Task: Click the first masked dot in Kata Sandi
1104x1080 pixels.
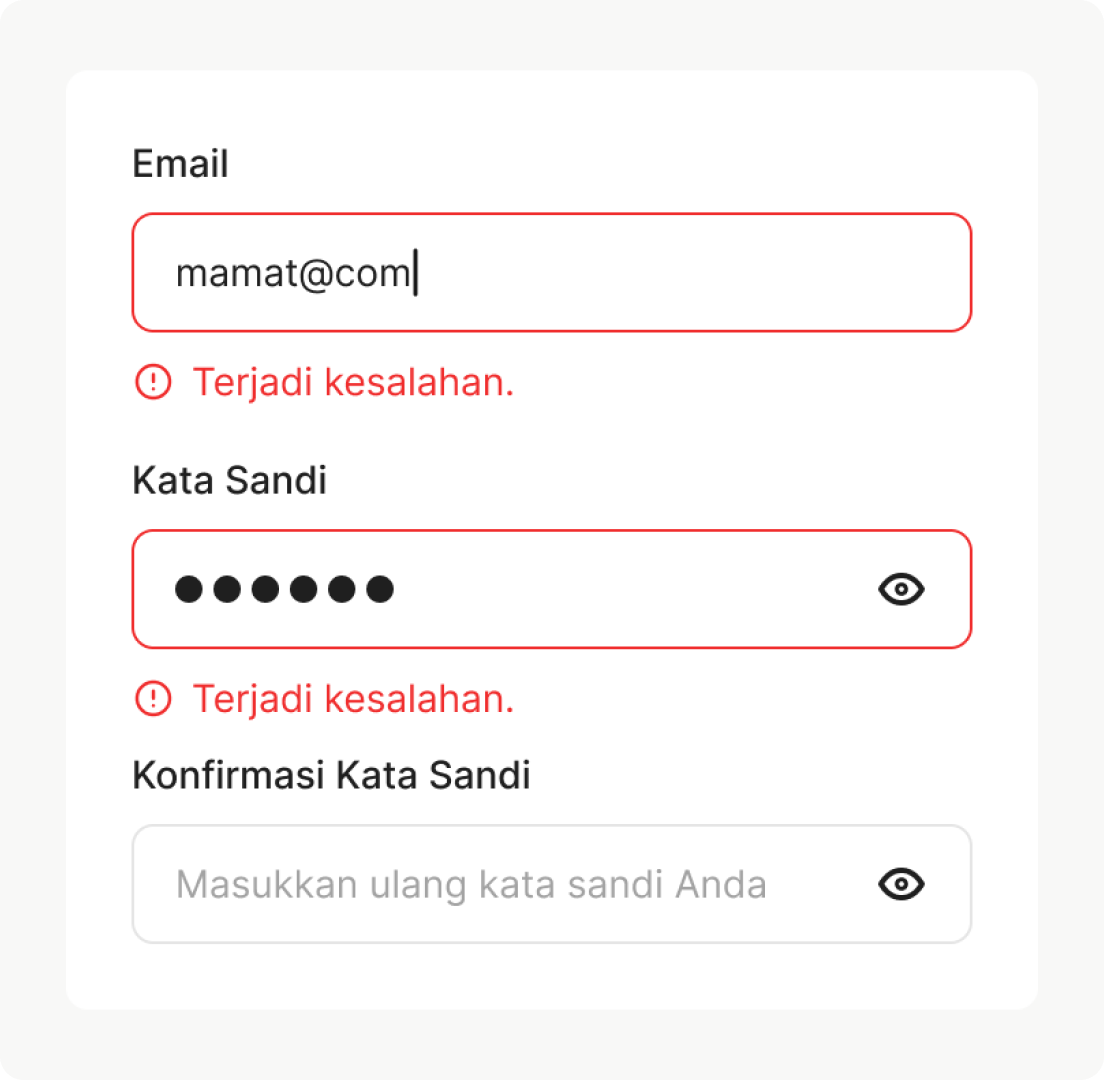Action: tap(188, 590)
